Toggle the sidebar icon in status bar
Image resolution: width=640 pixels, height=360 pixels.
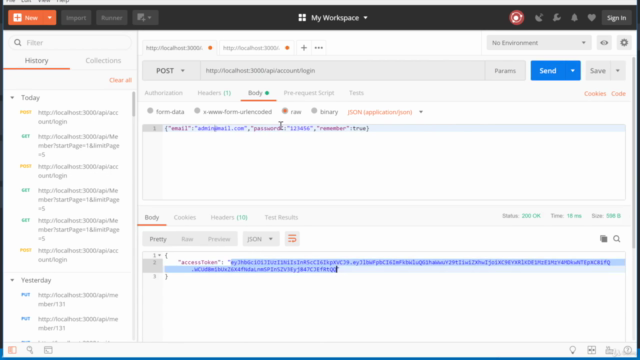point(12,350)
